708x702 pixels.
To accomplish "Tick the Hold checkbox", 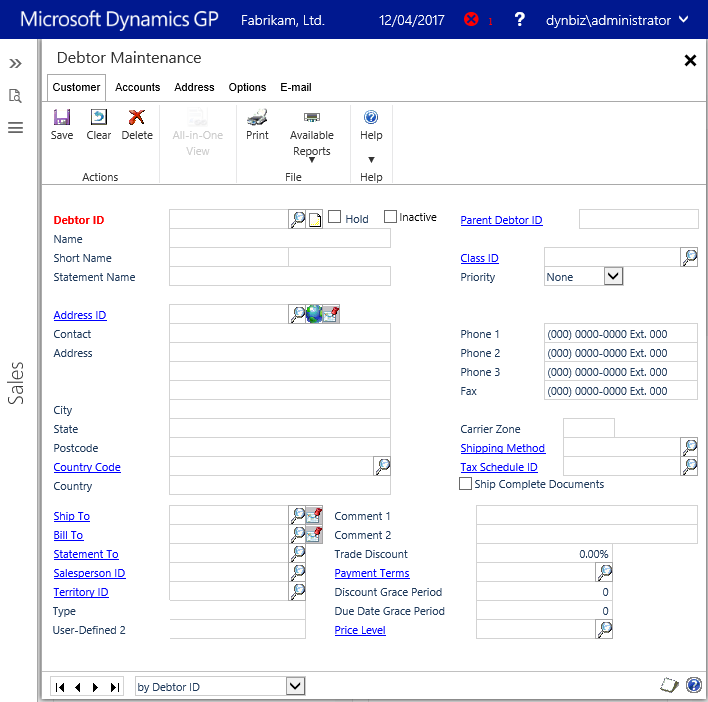I will (x=335, y=218).
